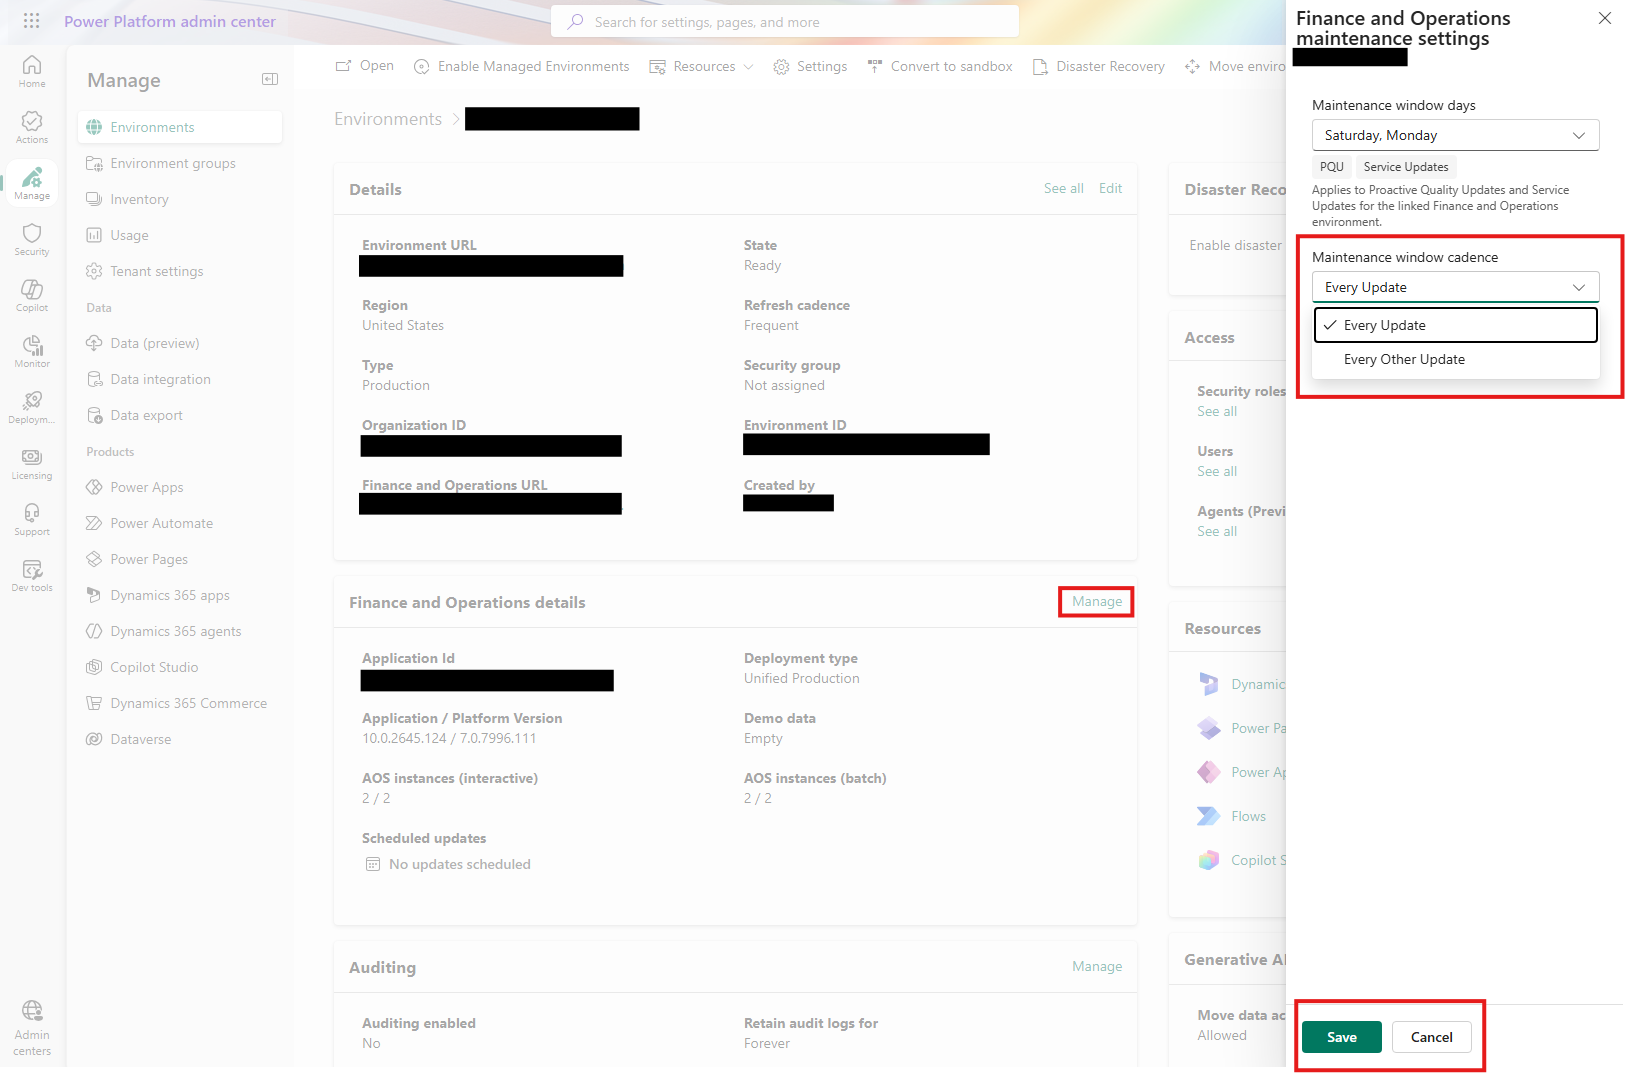Expand Maintenance window days dropdown
The width and height of the screenshot is (1625, 1073).
(1455, 135)
